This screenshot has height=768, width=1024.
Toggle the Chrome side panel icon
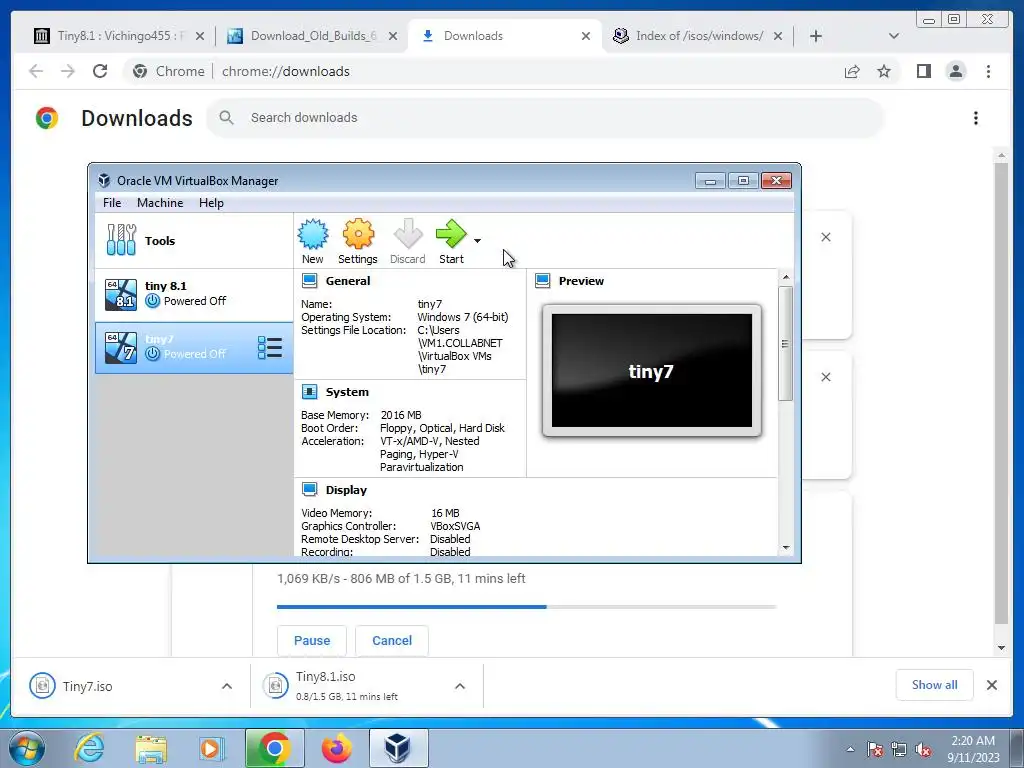[923, 71]
